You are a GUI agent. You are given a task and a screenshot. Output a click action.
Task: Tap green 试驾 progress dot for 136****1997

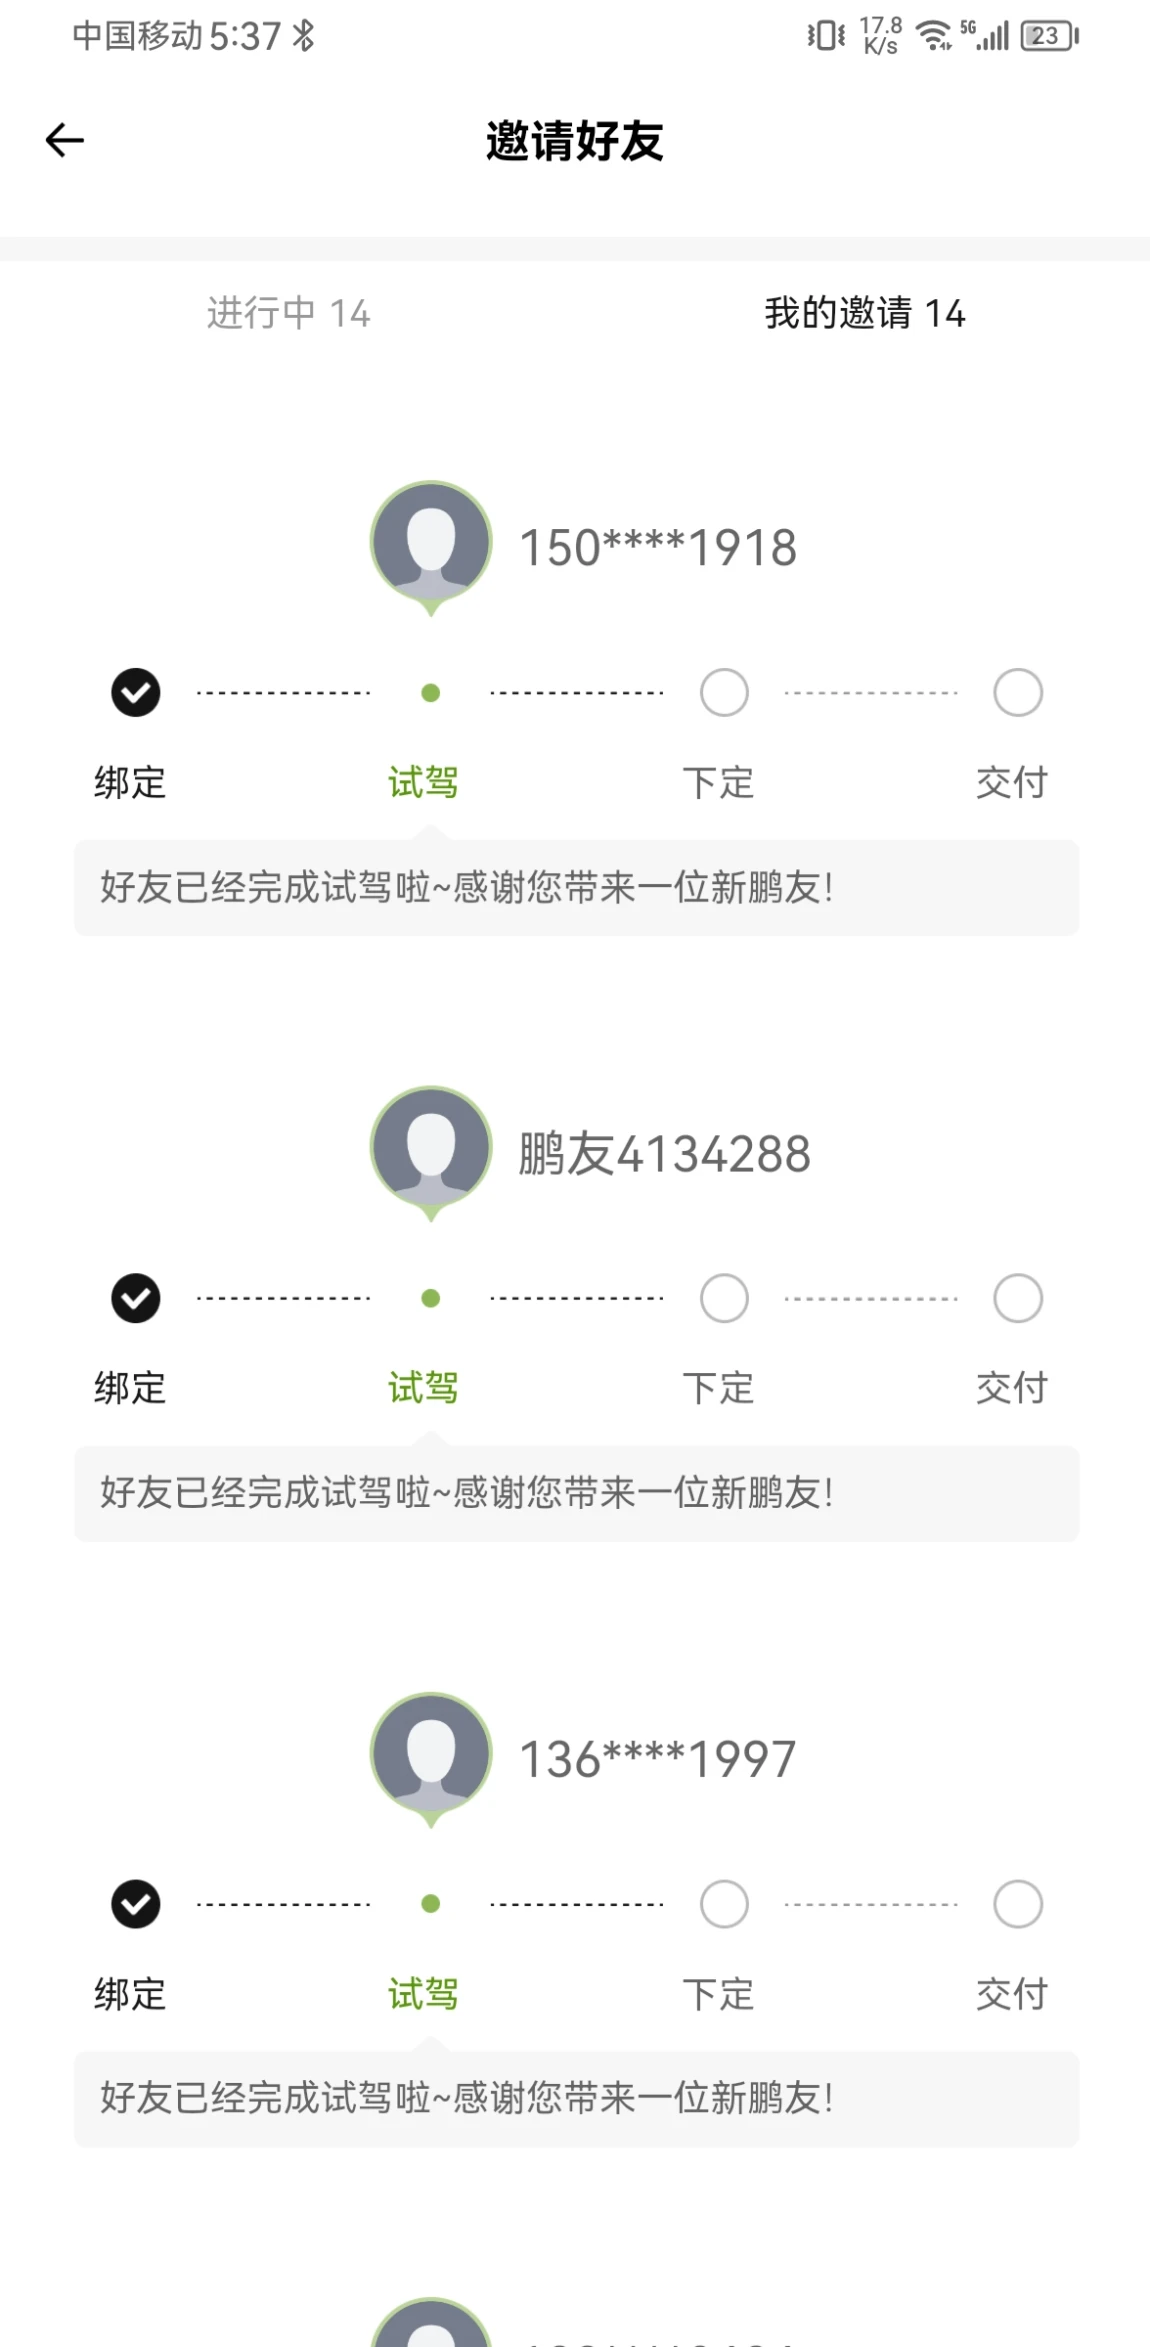pos(431,1904)
